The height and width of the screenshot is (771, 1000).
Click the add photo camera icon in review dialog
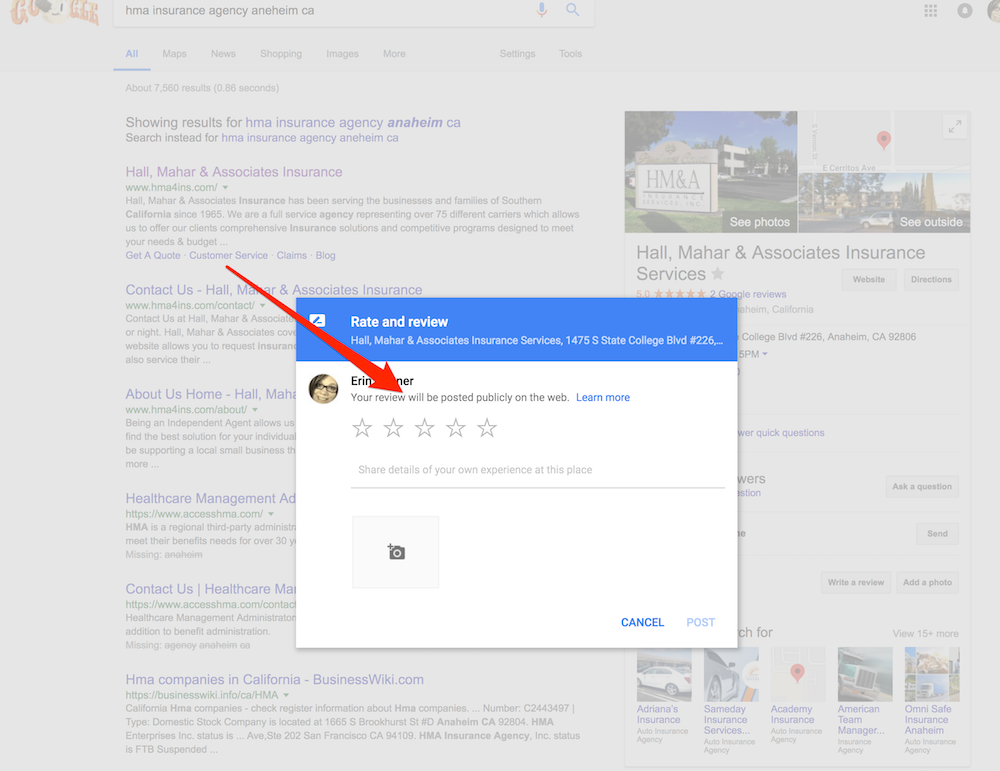[x=395, y=552]
